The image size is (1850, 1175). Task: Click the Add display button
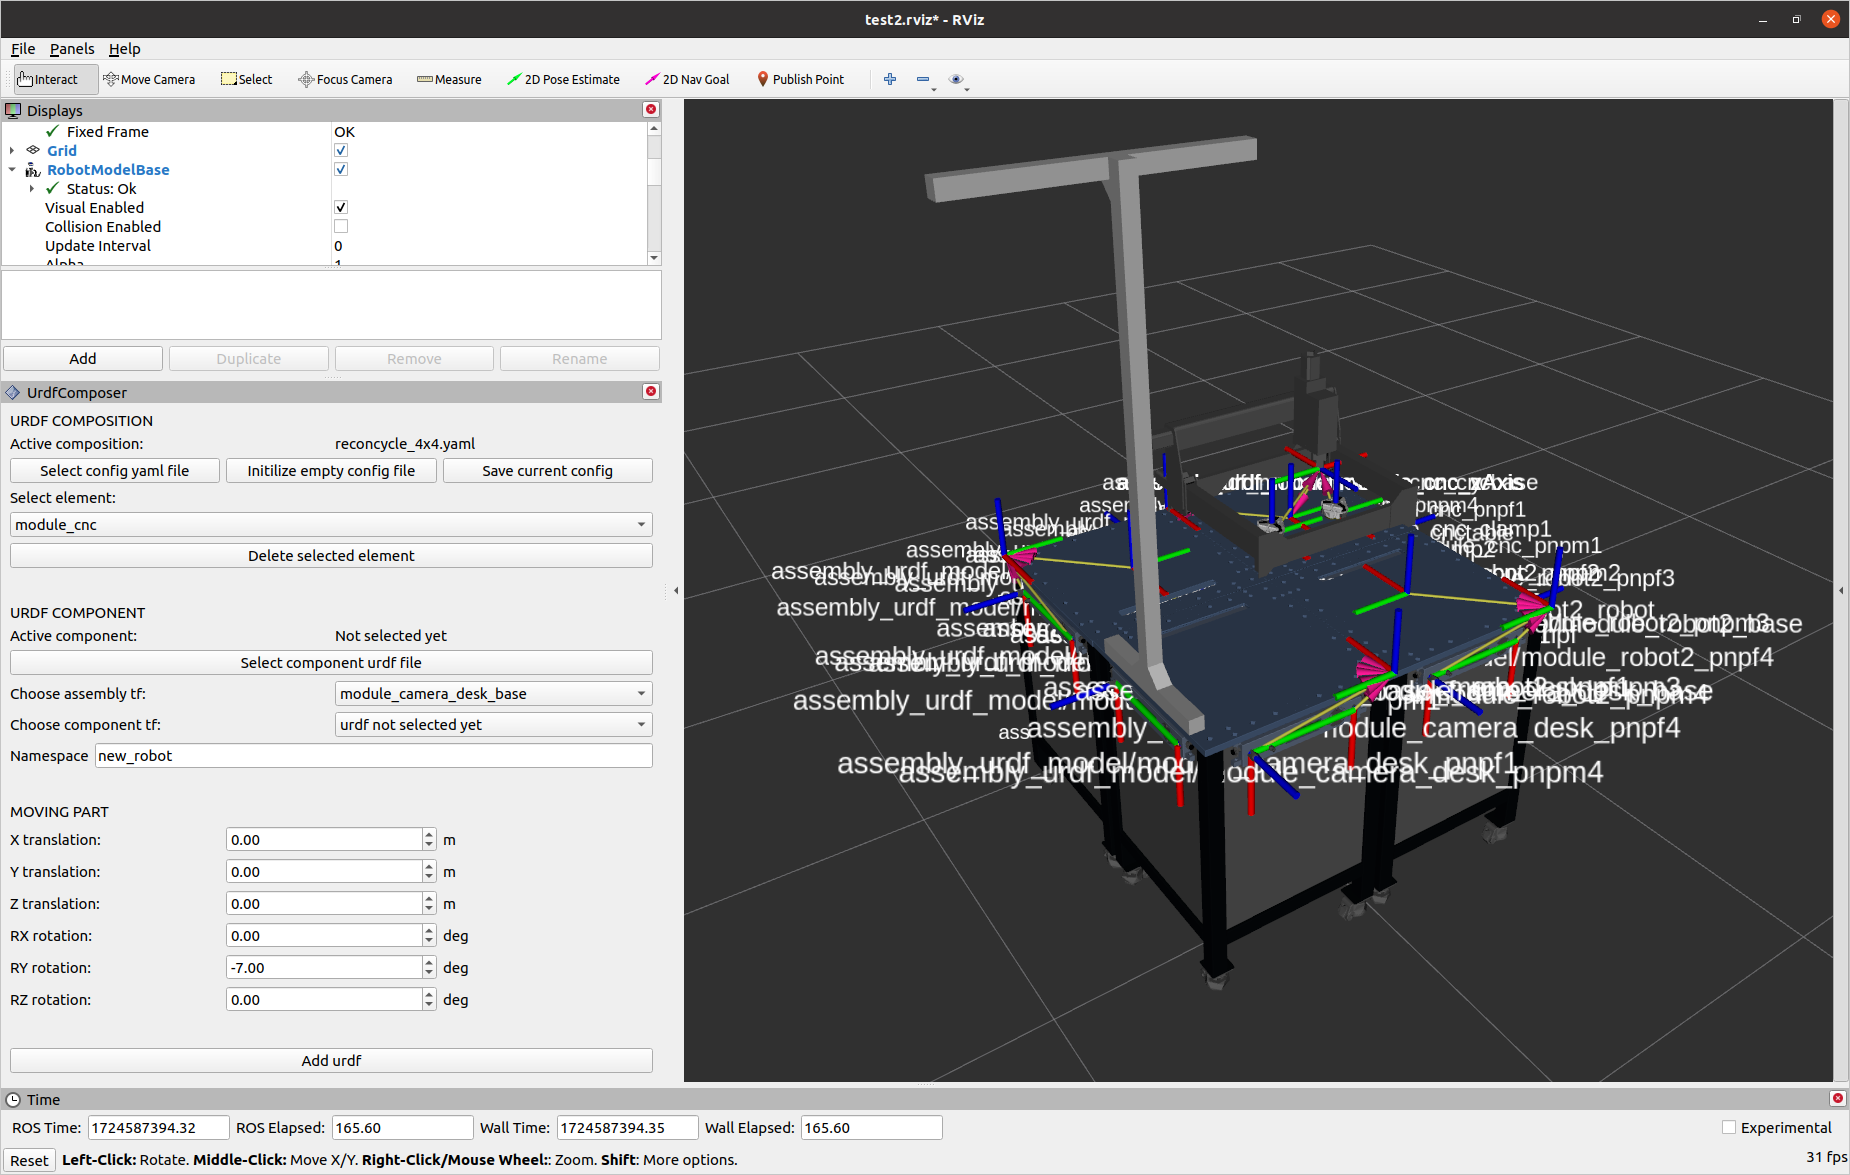coord(83,358)
